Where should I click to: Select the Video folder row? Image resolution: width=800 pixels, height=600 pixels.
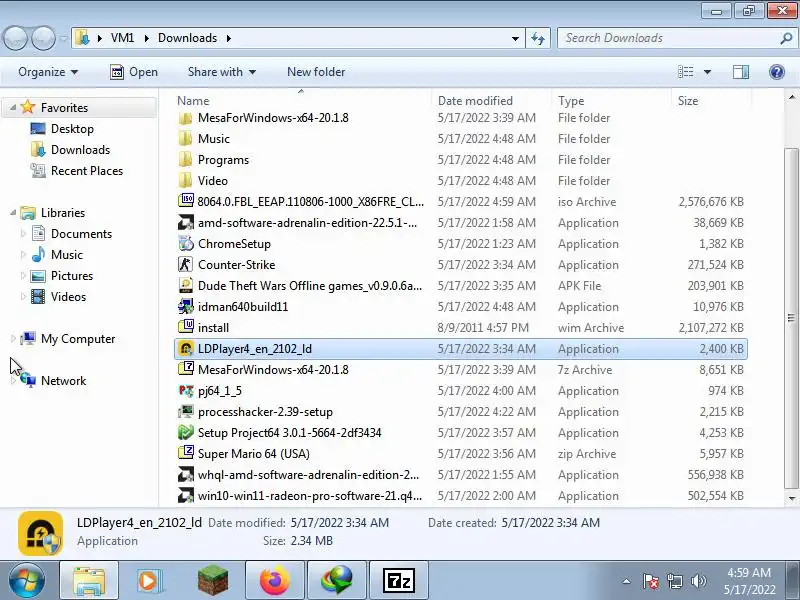[x=461, y=181]
